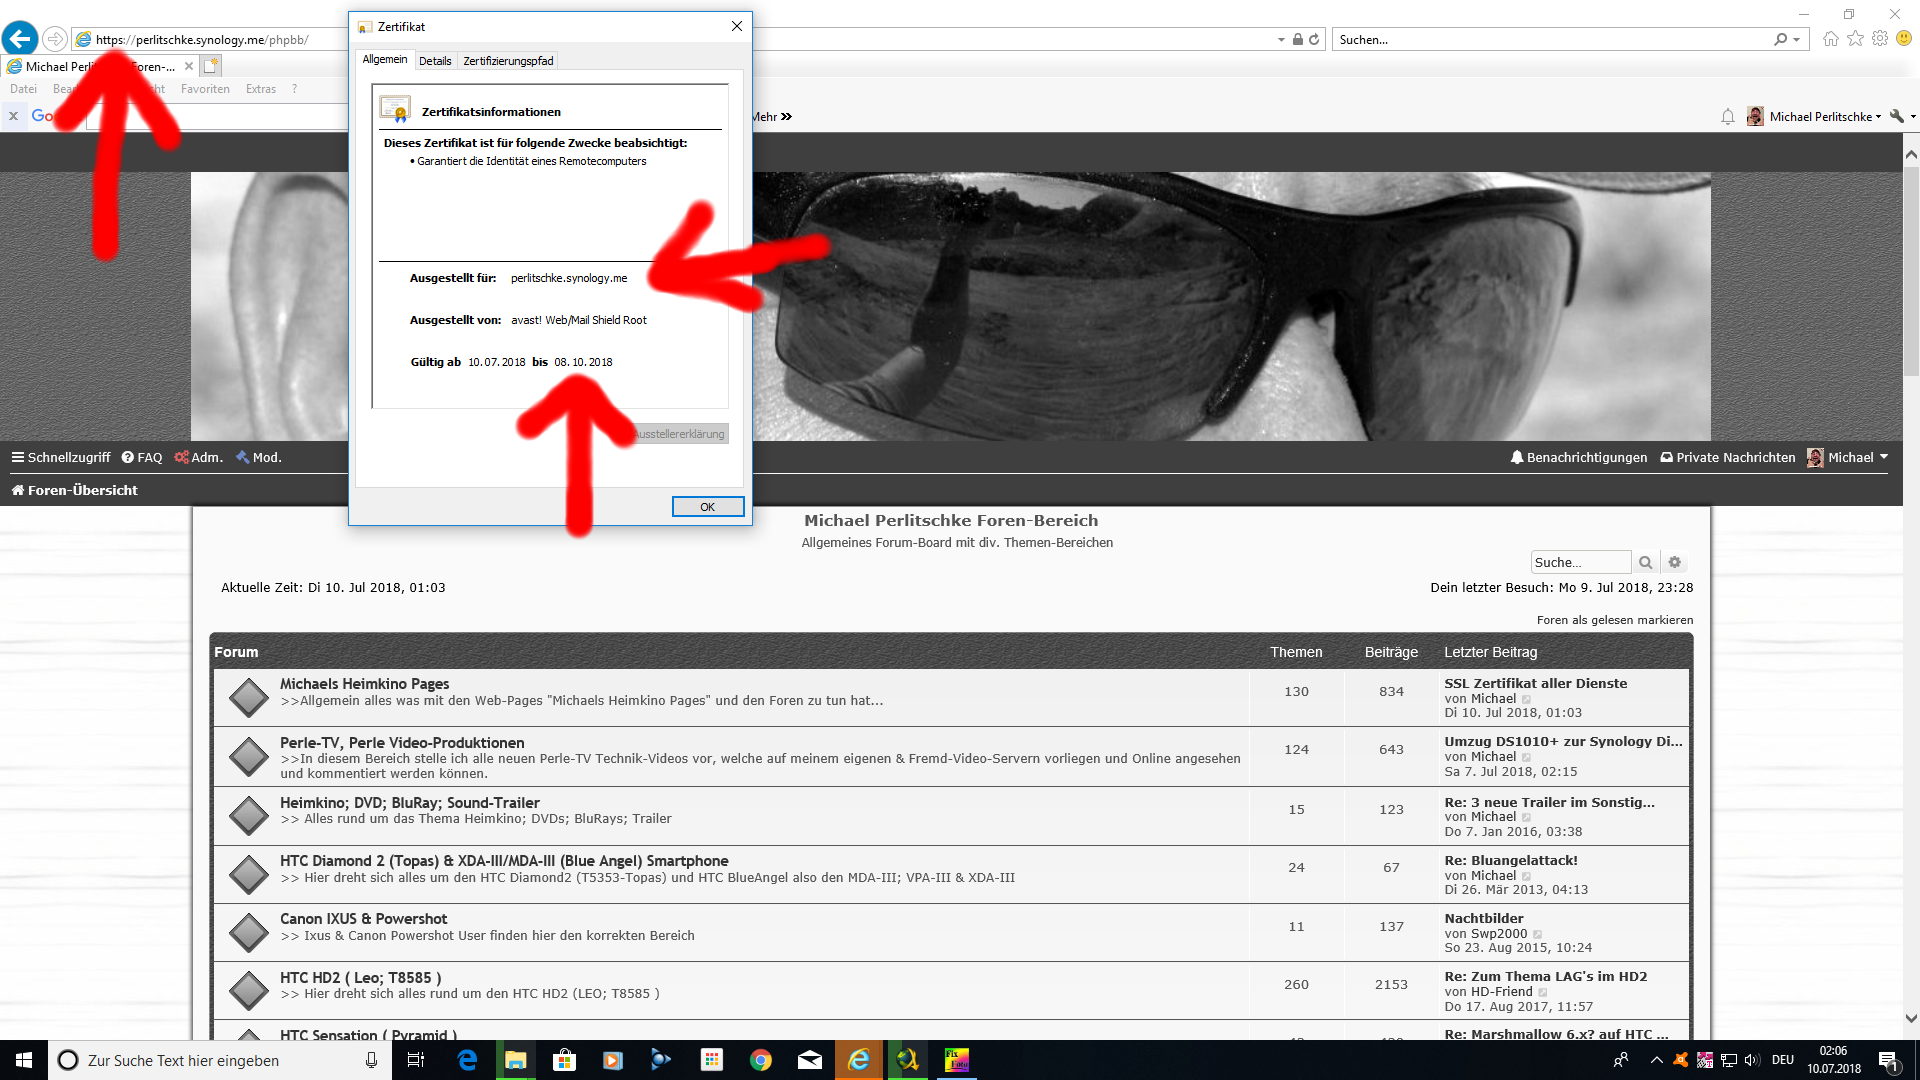The width and height of the screenshot is (1920, 1080).
Task: Click OK in the Zertifikat dialog
Action: 708,507
